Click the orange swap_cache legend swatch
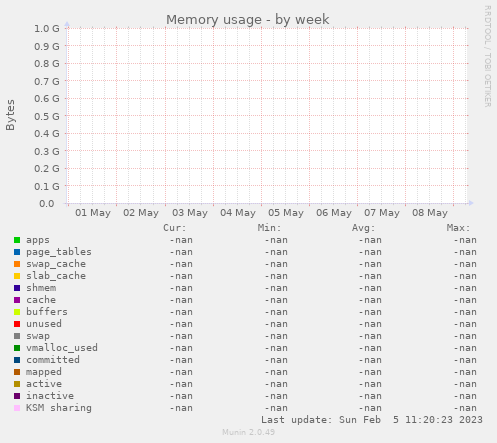Screen dimensions: 497x443 click(17, 264)
